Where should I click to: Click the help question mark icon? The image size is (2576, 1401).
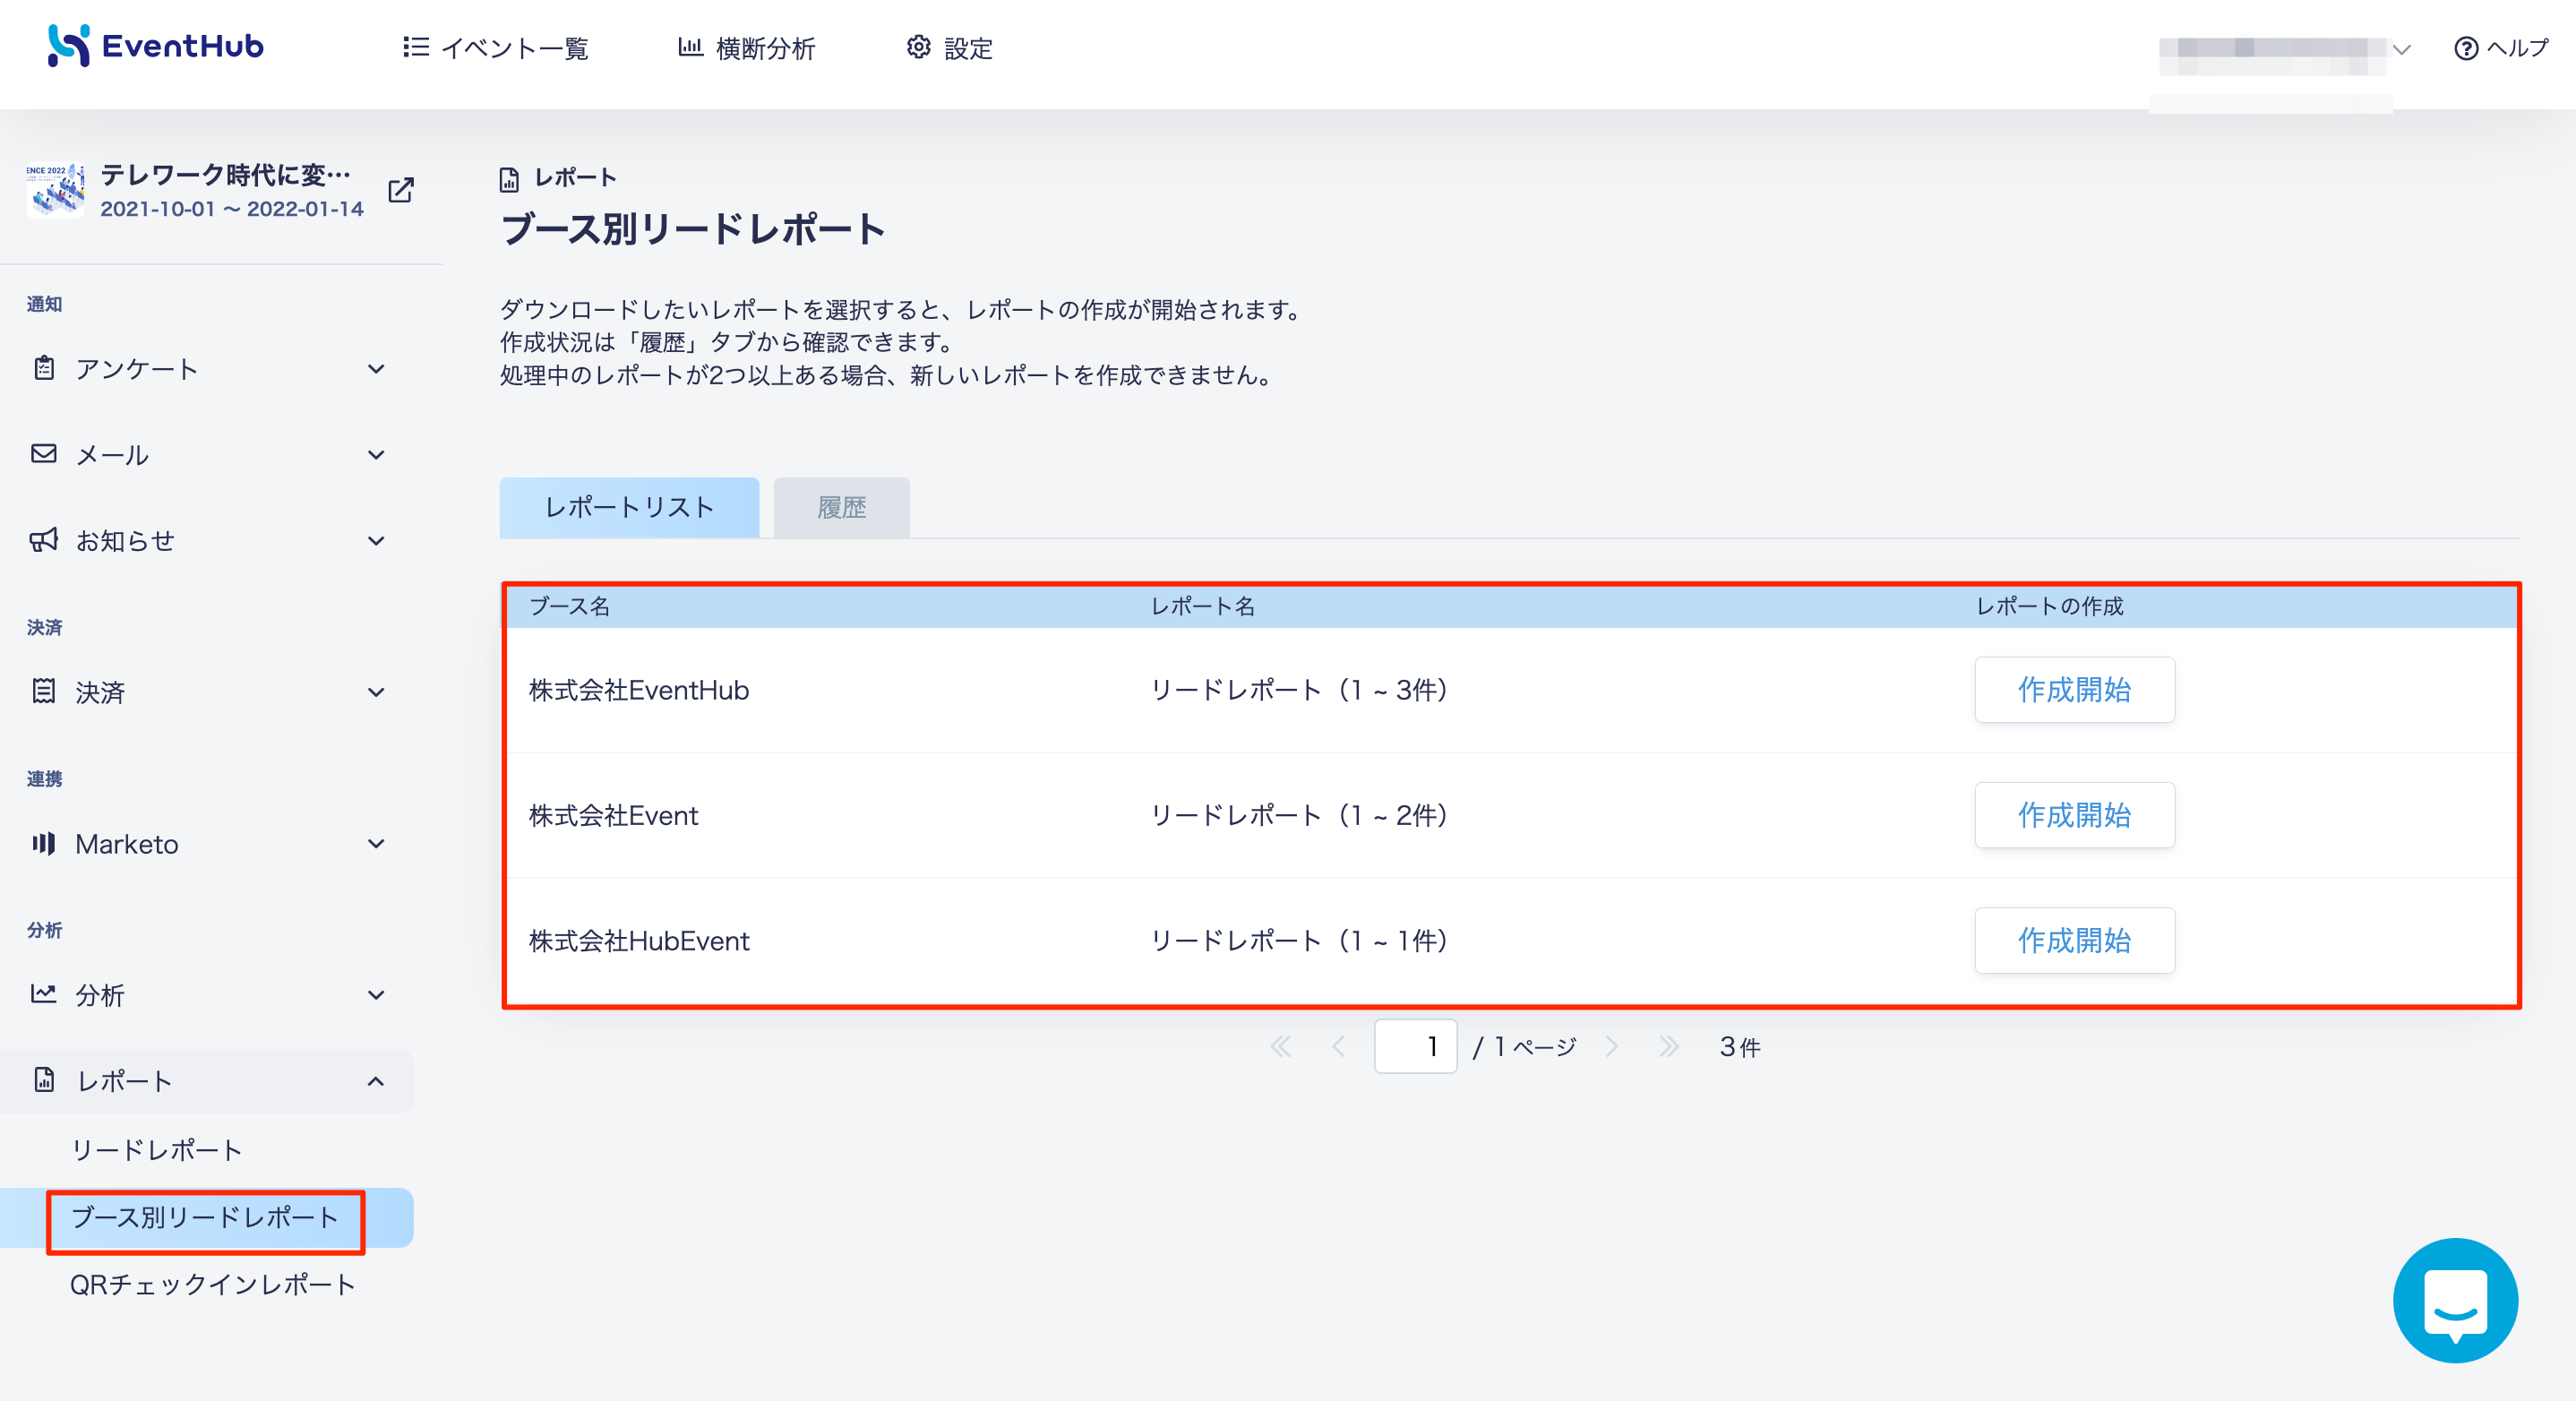tap(2466, 48)
